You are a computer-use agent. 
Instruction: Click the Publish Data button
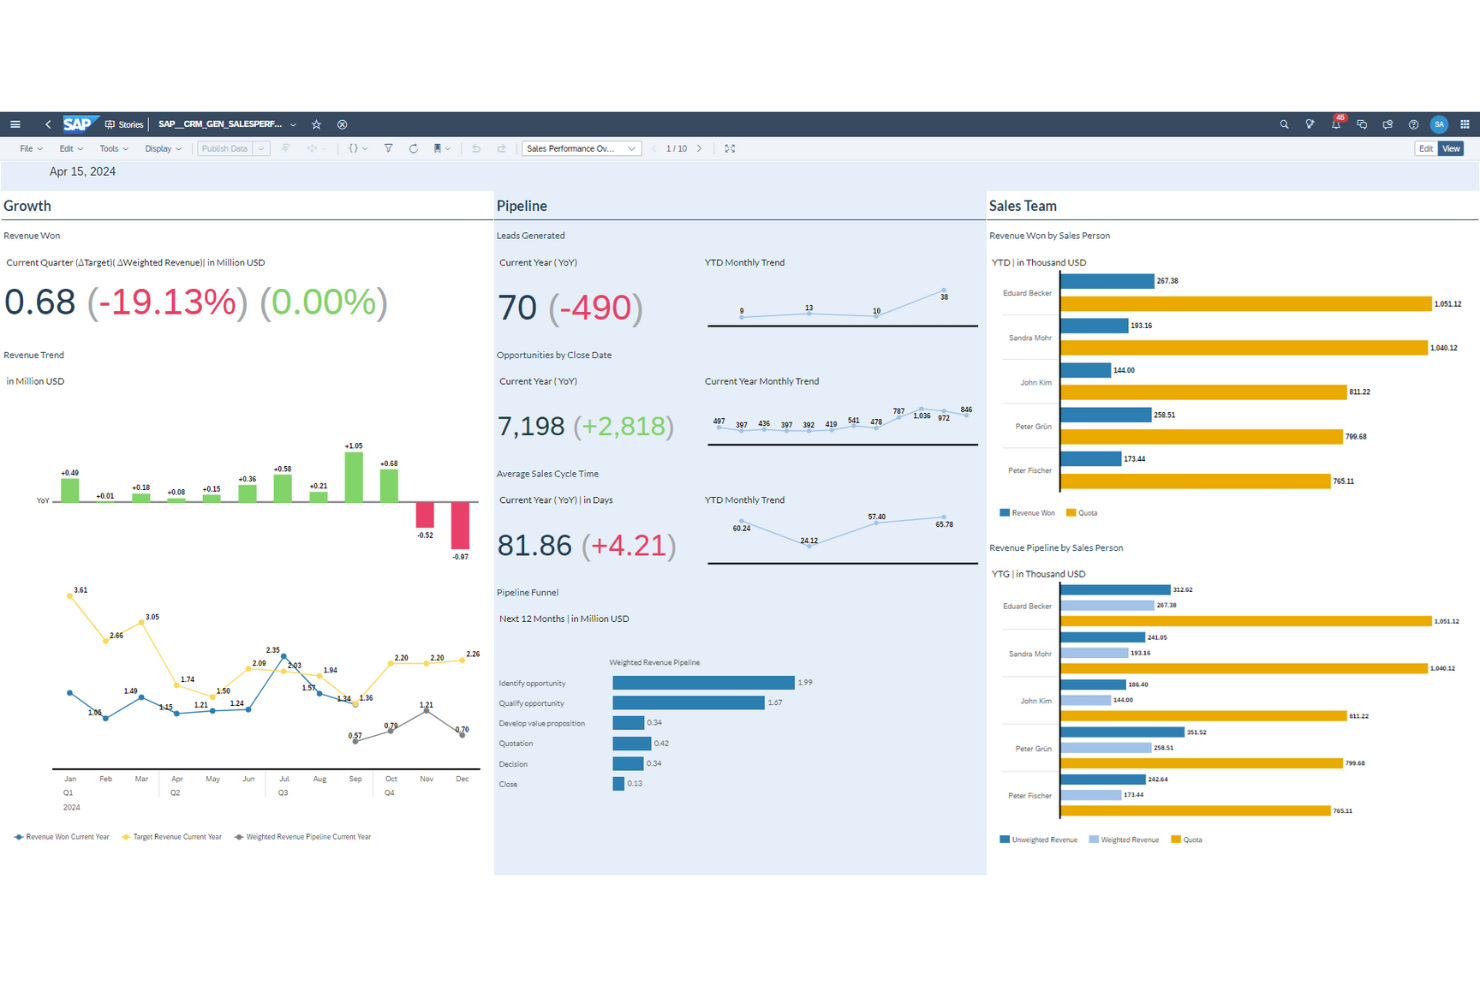tap(227, 148)
